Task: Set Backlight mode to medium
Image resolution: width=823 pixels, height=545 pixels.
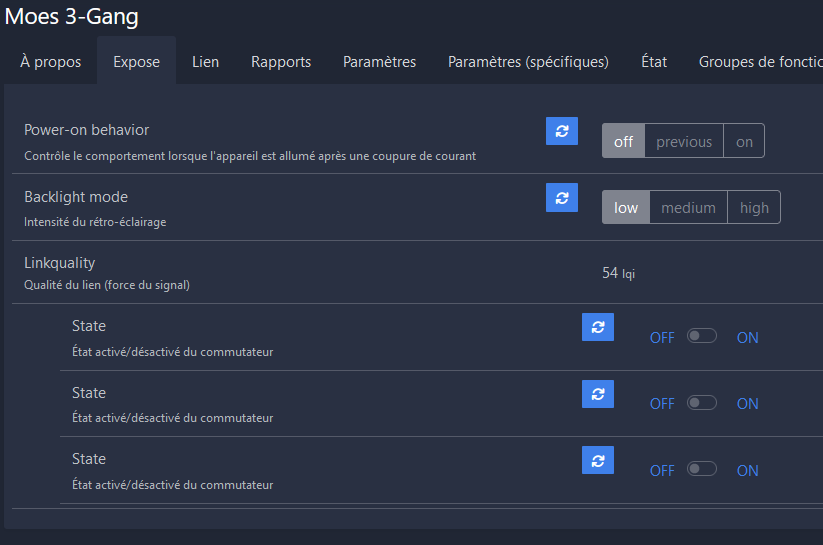Action: (688, 207)
